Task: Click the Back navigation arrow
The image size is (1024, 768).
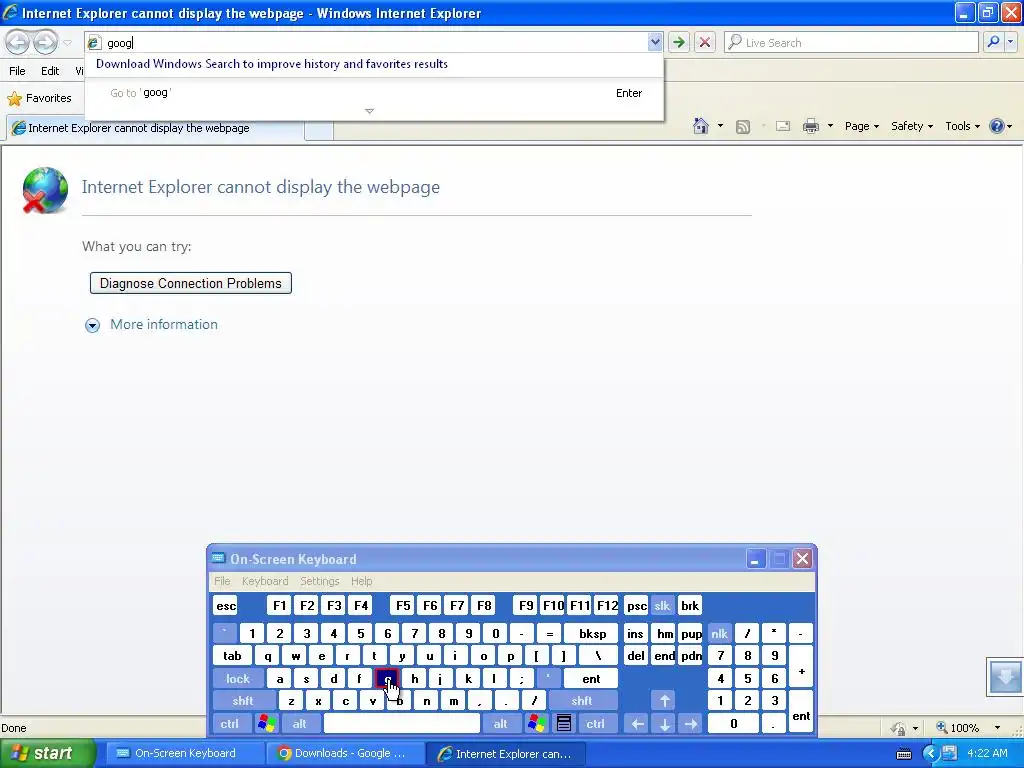Action: 18,42
